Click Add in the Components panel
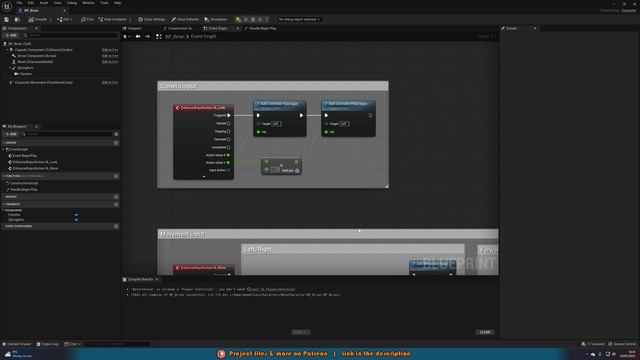Image resolution: width=640 pixels, height=360 pixels. [x=11, y=36]
